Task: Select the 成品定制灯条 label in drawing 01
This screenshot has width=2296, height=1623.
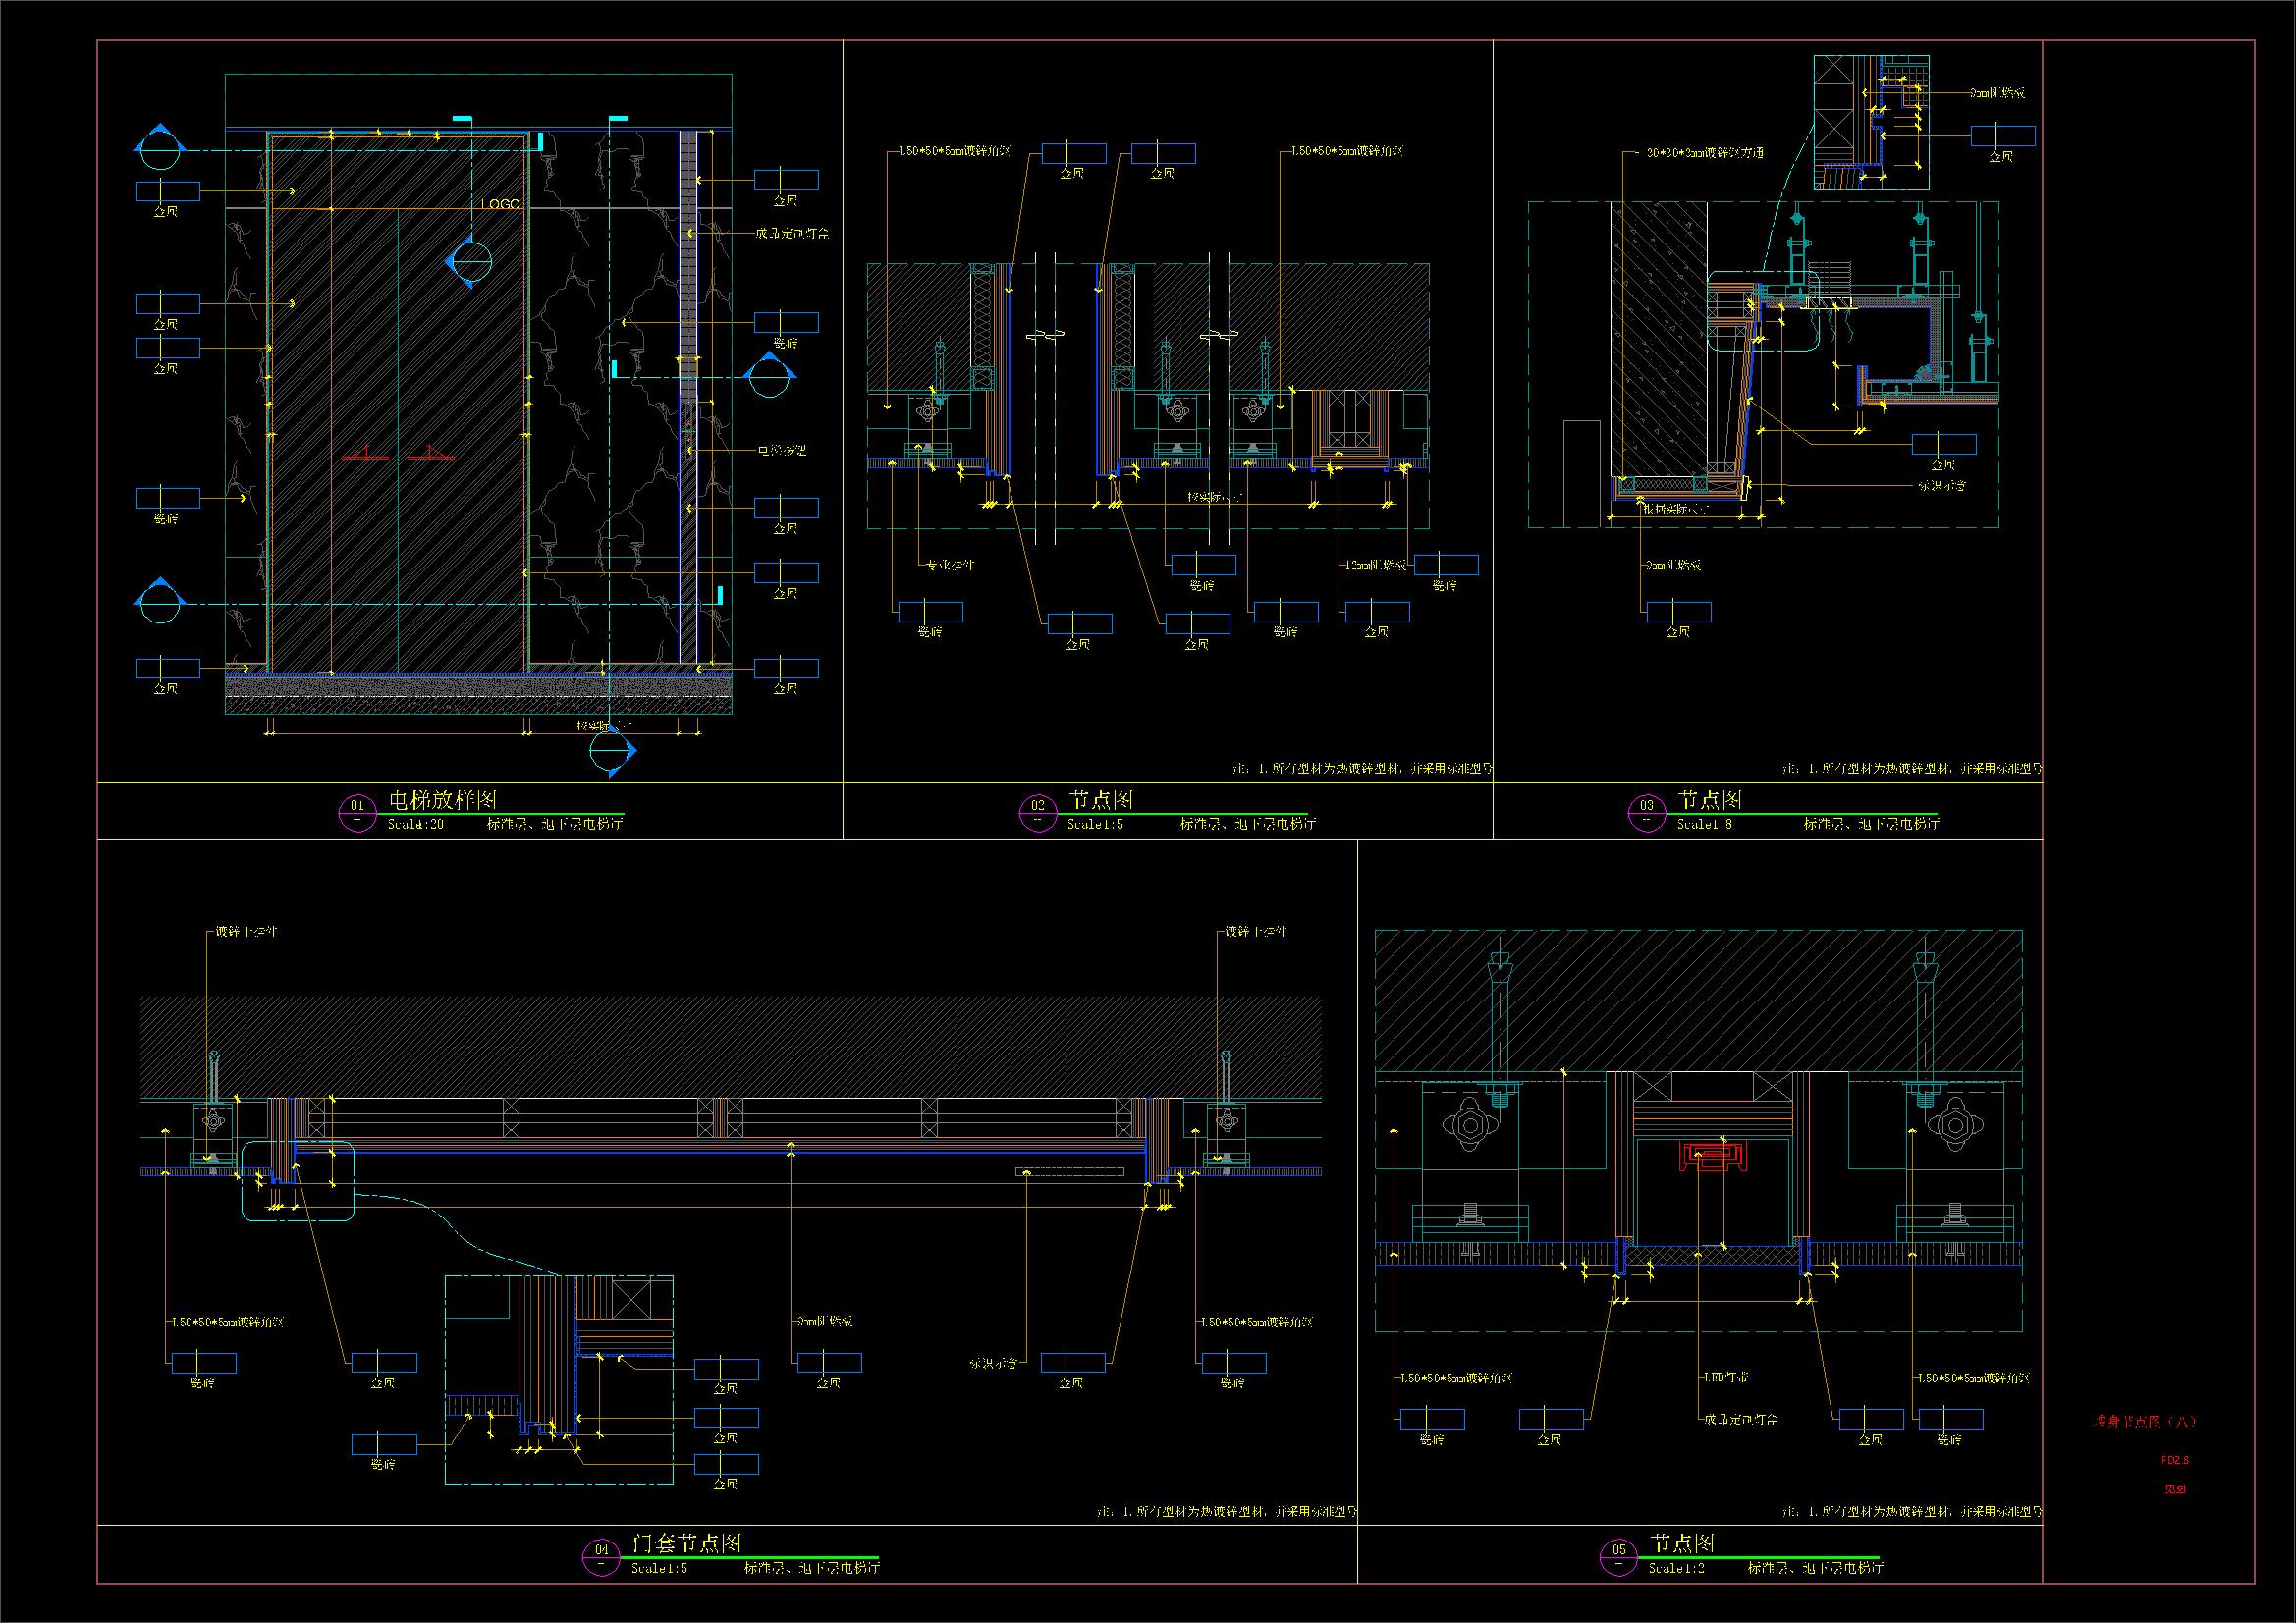Action: point(792,233)
